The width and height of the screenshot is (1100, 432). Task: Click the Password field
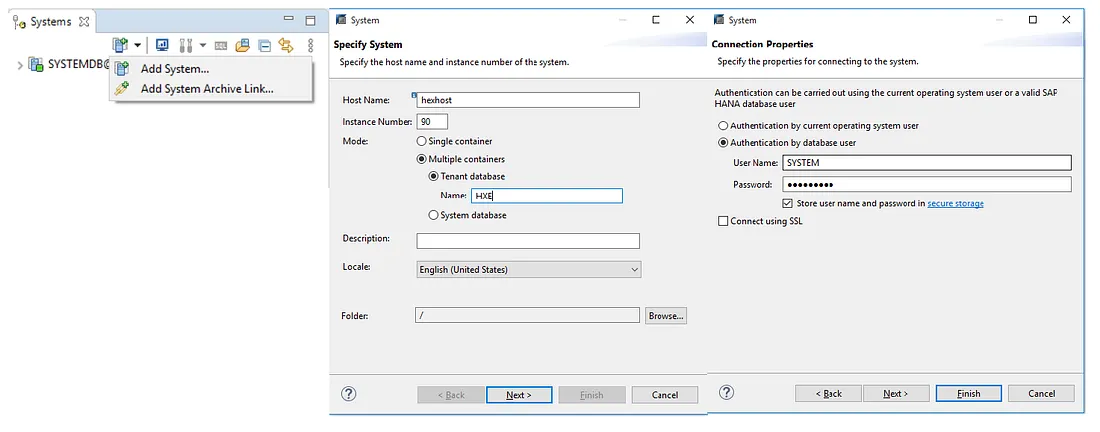tap(927, 184)
